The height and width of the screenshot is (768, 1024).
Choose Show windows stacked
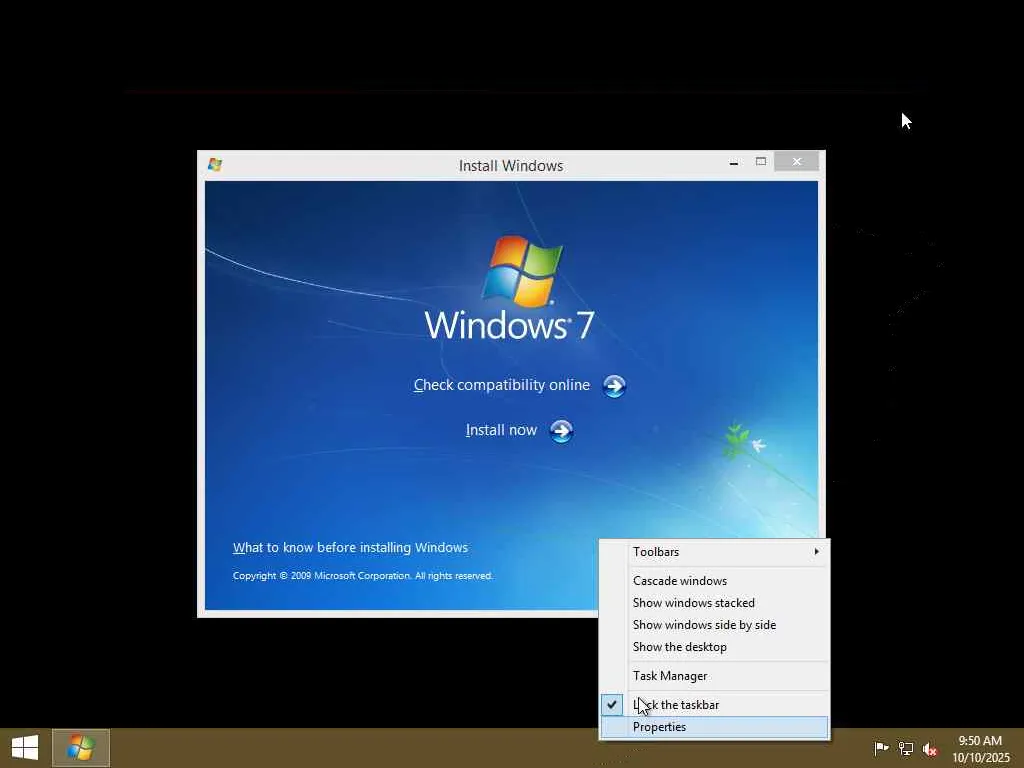pyautogui.click(x=714, y=603)
